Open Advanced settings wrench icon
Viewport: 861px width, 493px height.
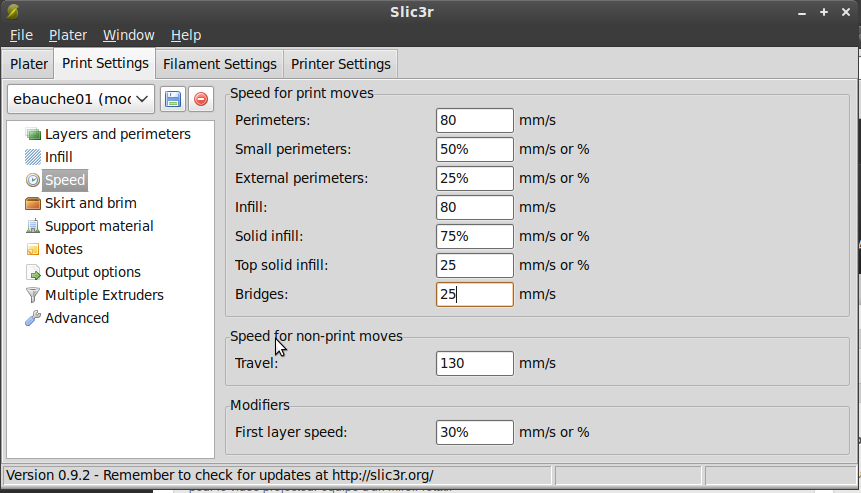tap(33, 318)
